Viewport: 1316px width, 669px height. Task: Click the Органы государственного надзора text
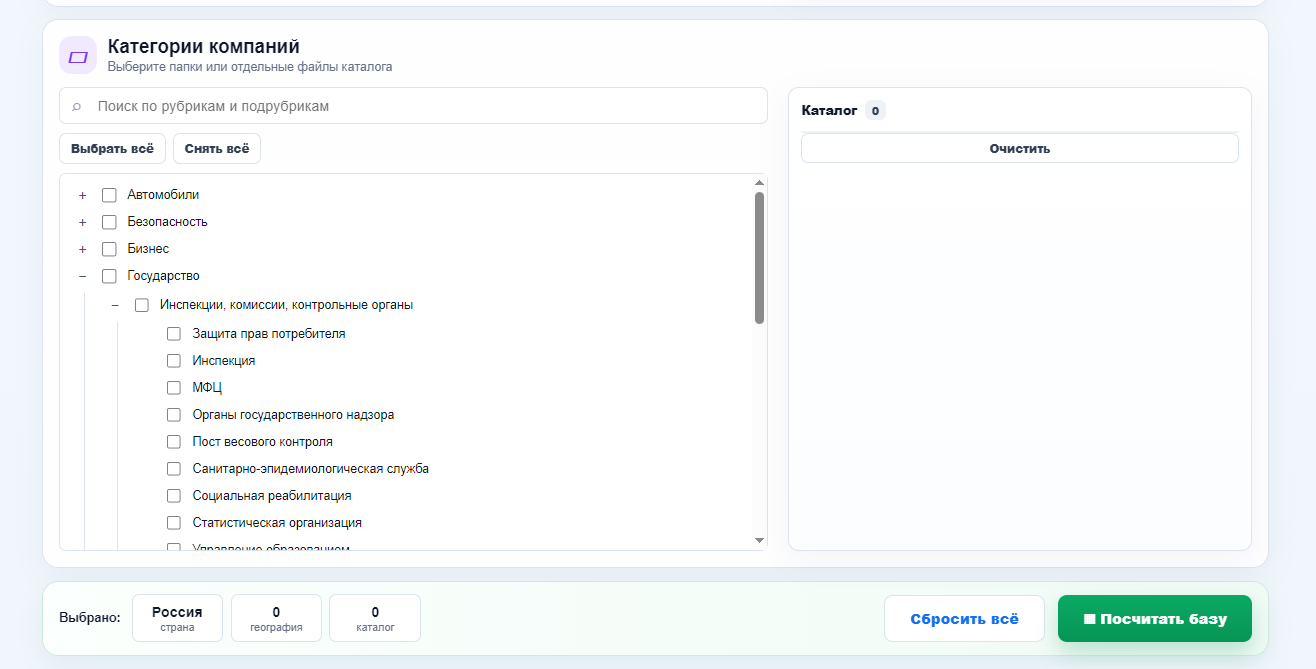293,415
